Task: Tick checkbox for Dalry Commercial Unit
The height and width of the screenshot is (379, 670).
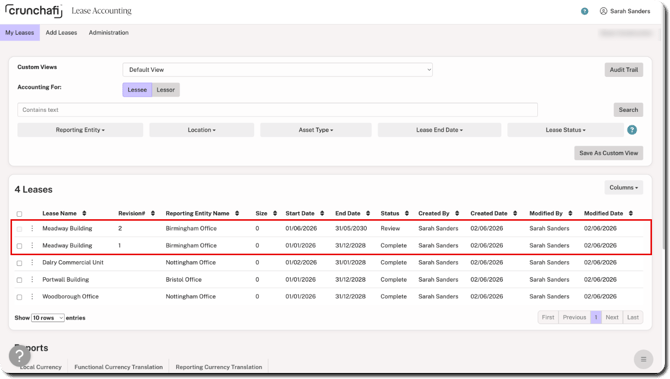Action: click(x=19, y=263)
